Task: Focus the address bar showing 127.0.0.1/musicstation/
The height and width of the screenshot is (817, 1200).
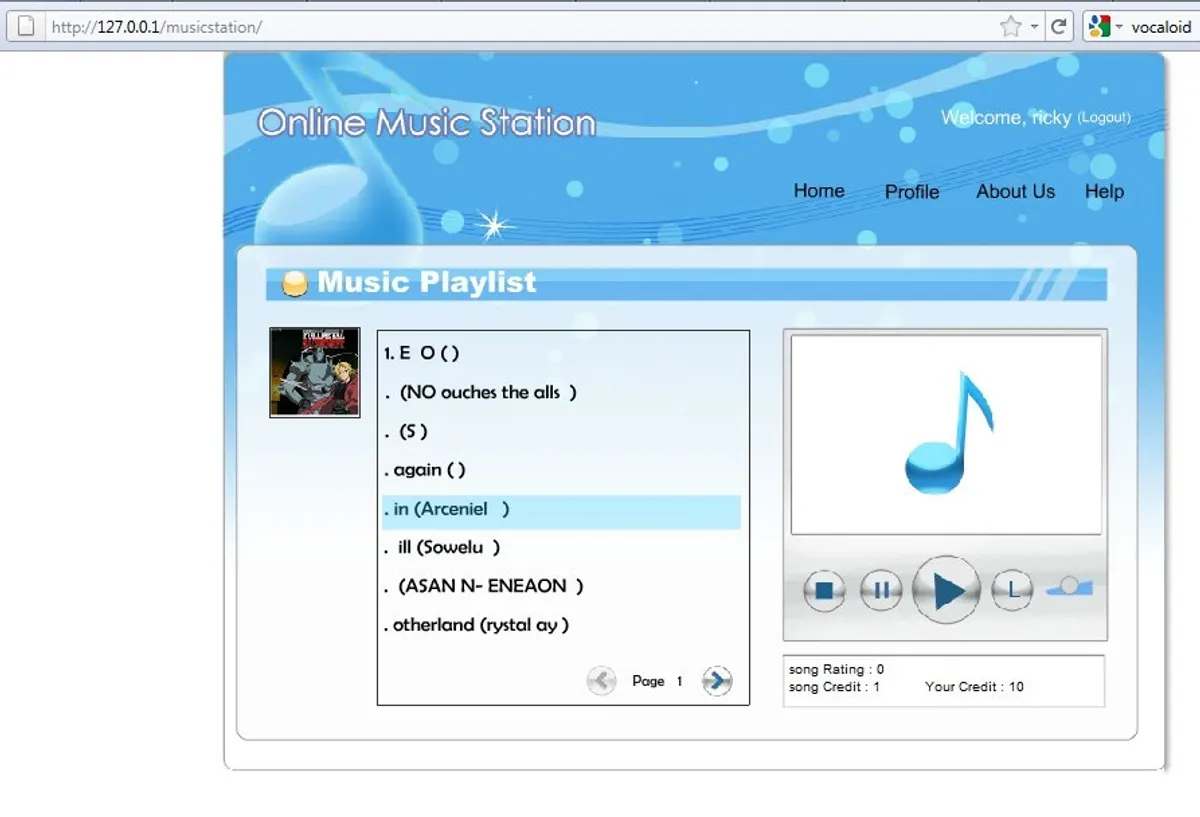Action: click(520, 27)
